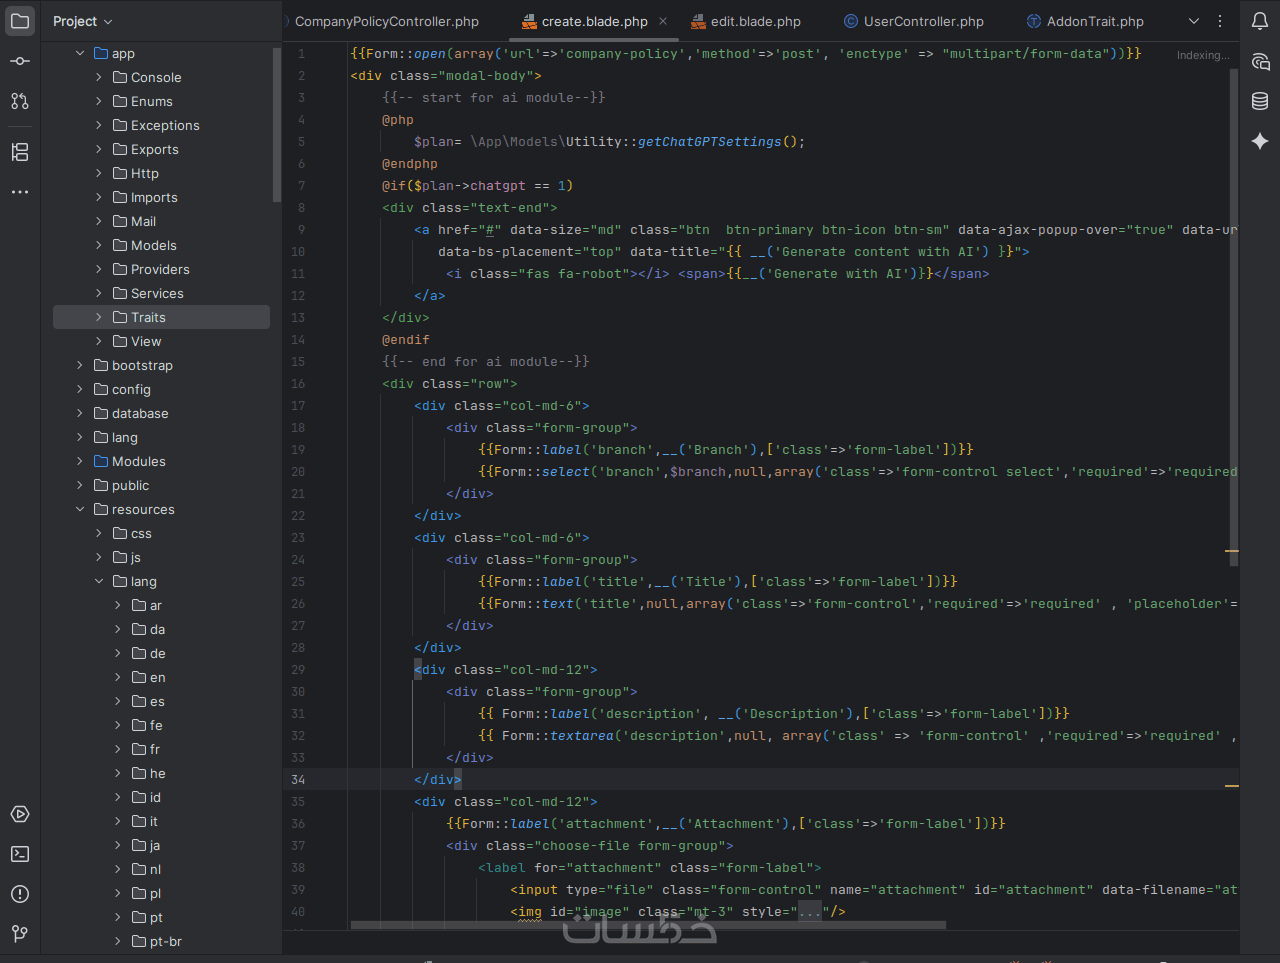Screen dimensions: 1280x963
Task: Open the Database tool window
Action: click(1260, 101)
